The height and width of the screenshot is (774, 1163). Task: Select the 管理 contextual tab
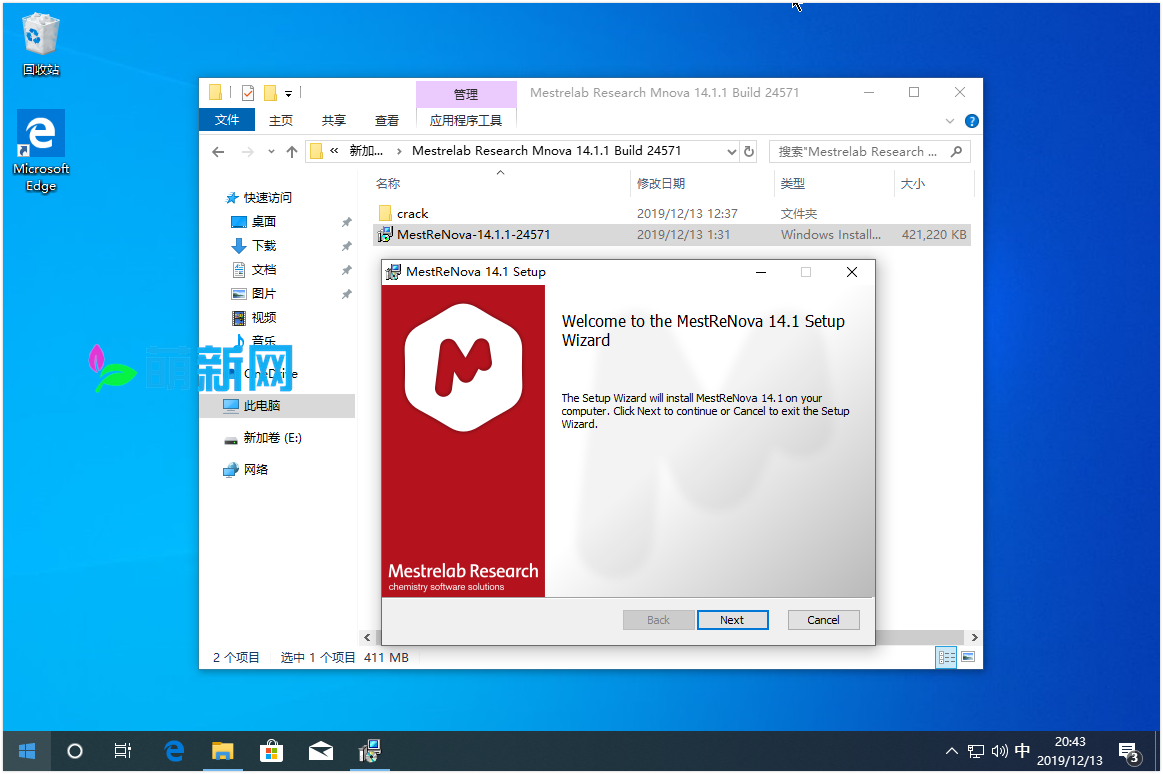click(466, 94)
